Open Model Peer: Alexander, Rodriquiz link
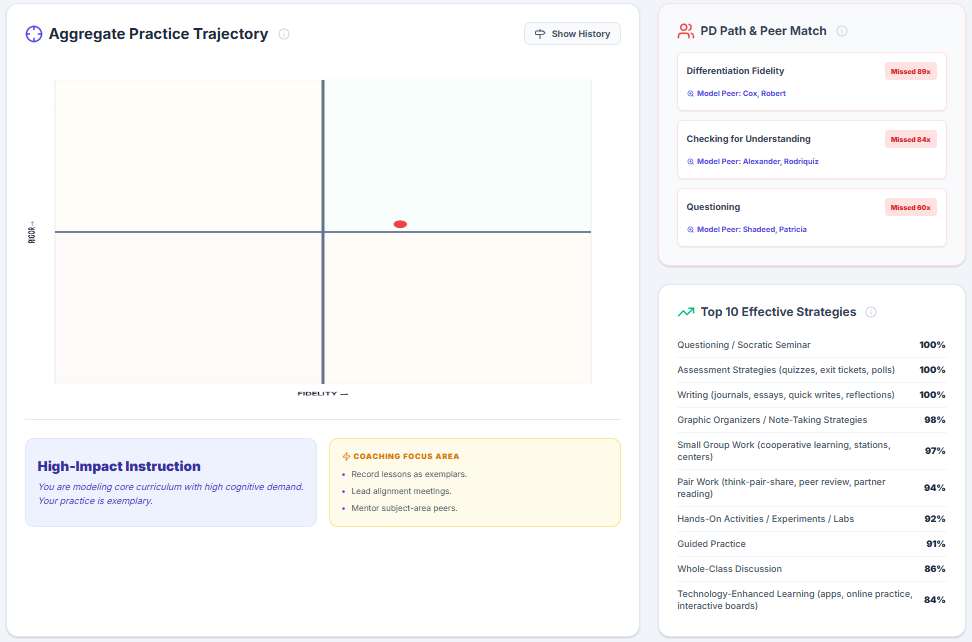The image size is (972, 642). pos(757,162)
